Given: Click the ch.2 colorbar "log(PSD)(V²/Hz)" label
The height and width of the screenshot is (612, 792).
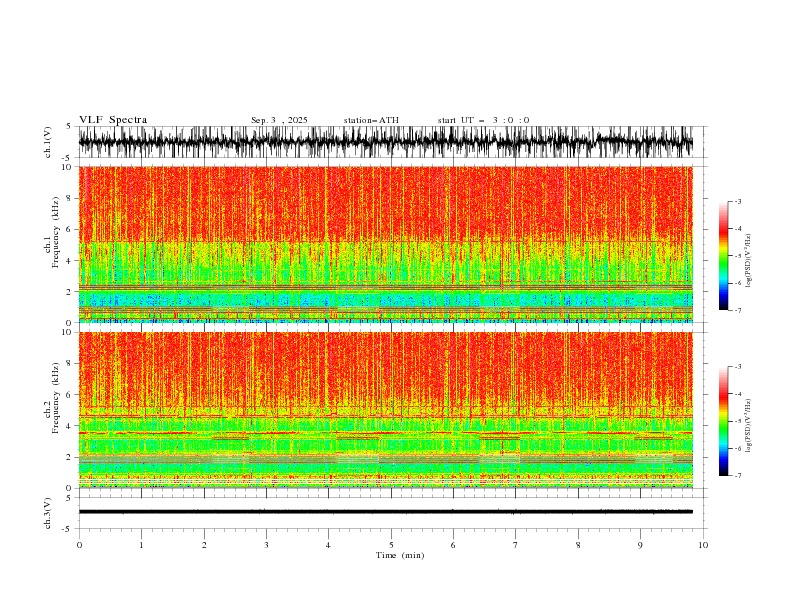Looking at the screenshot, I should (x=748, y=426).
